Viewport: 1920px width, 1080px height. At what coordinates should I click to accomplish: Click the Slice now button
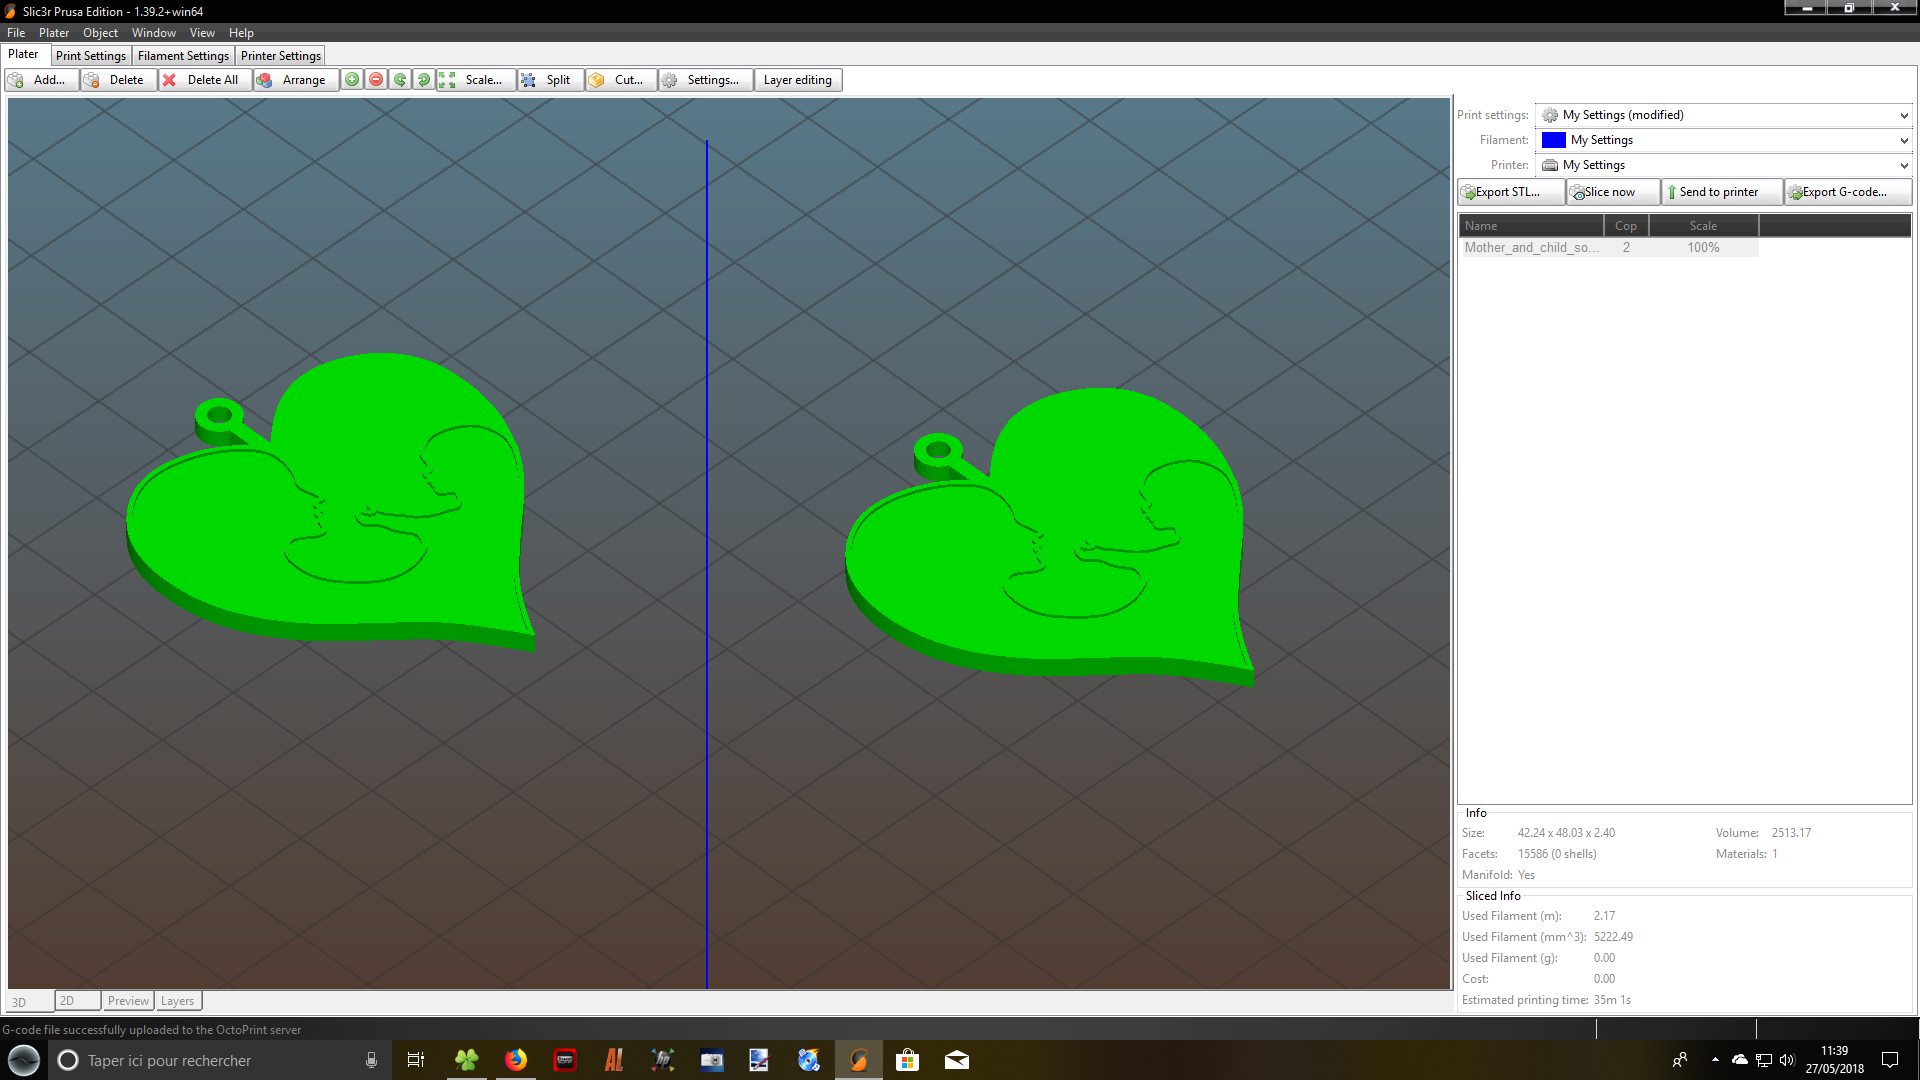point(1612,192)
